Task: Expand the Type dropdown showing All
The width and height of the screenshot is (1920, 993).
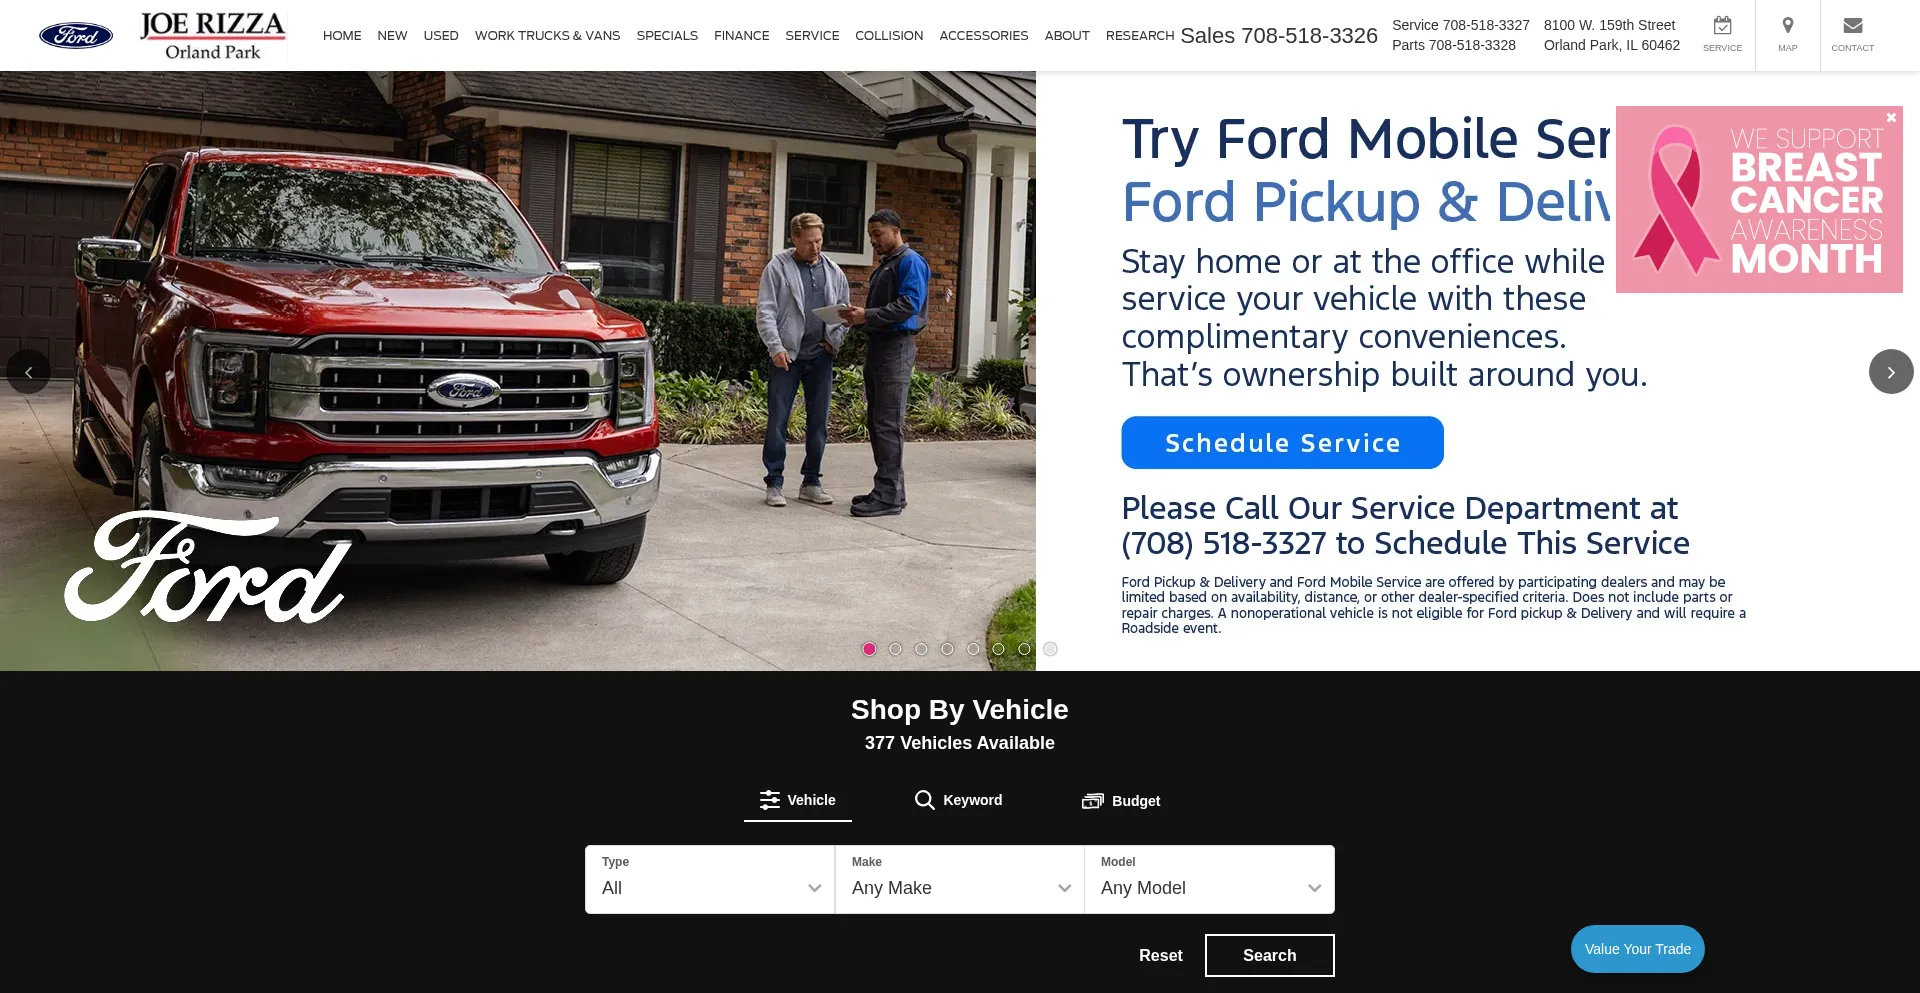Action: click(710, 879)
